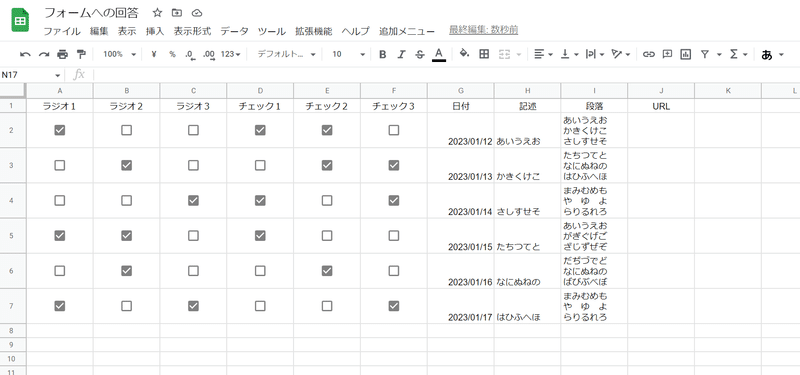Open the 最終編集: 数秒前 link

pos(484,30)
